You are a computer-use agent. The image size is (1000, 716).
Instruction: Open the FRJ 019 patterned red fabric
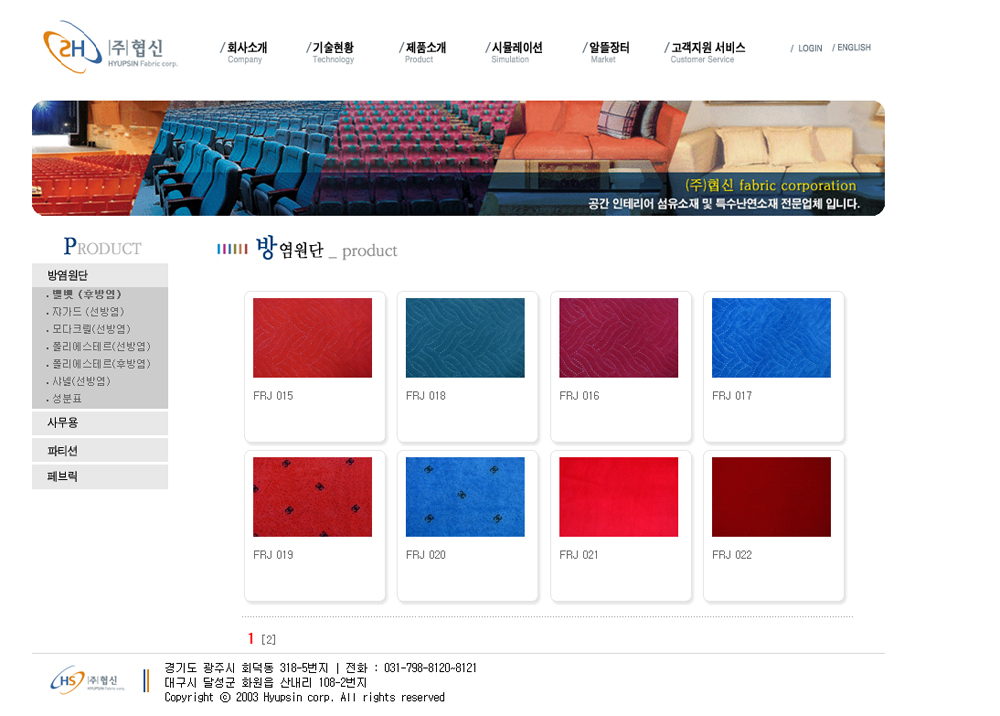[312, 497]
